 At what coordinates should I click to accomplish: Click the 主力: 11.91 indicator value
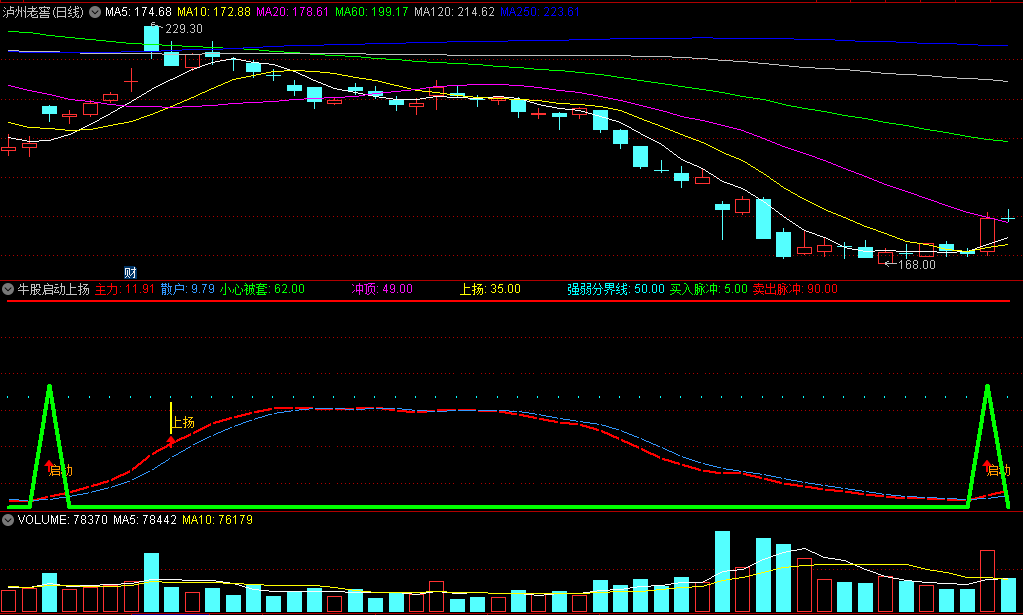125,289
